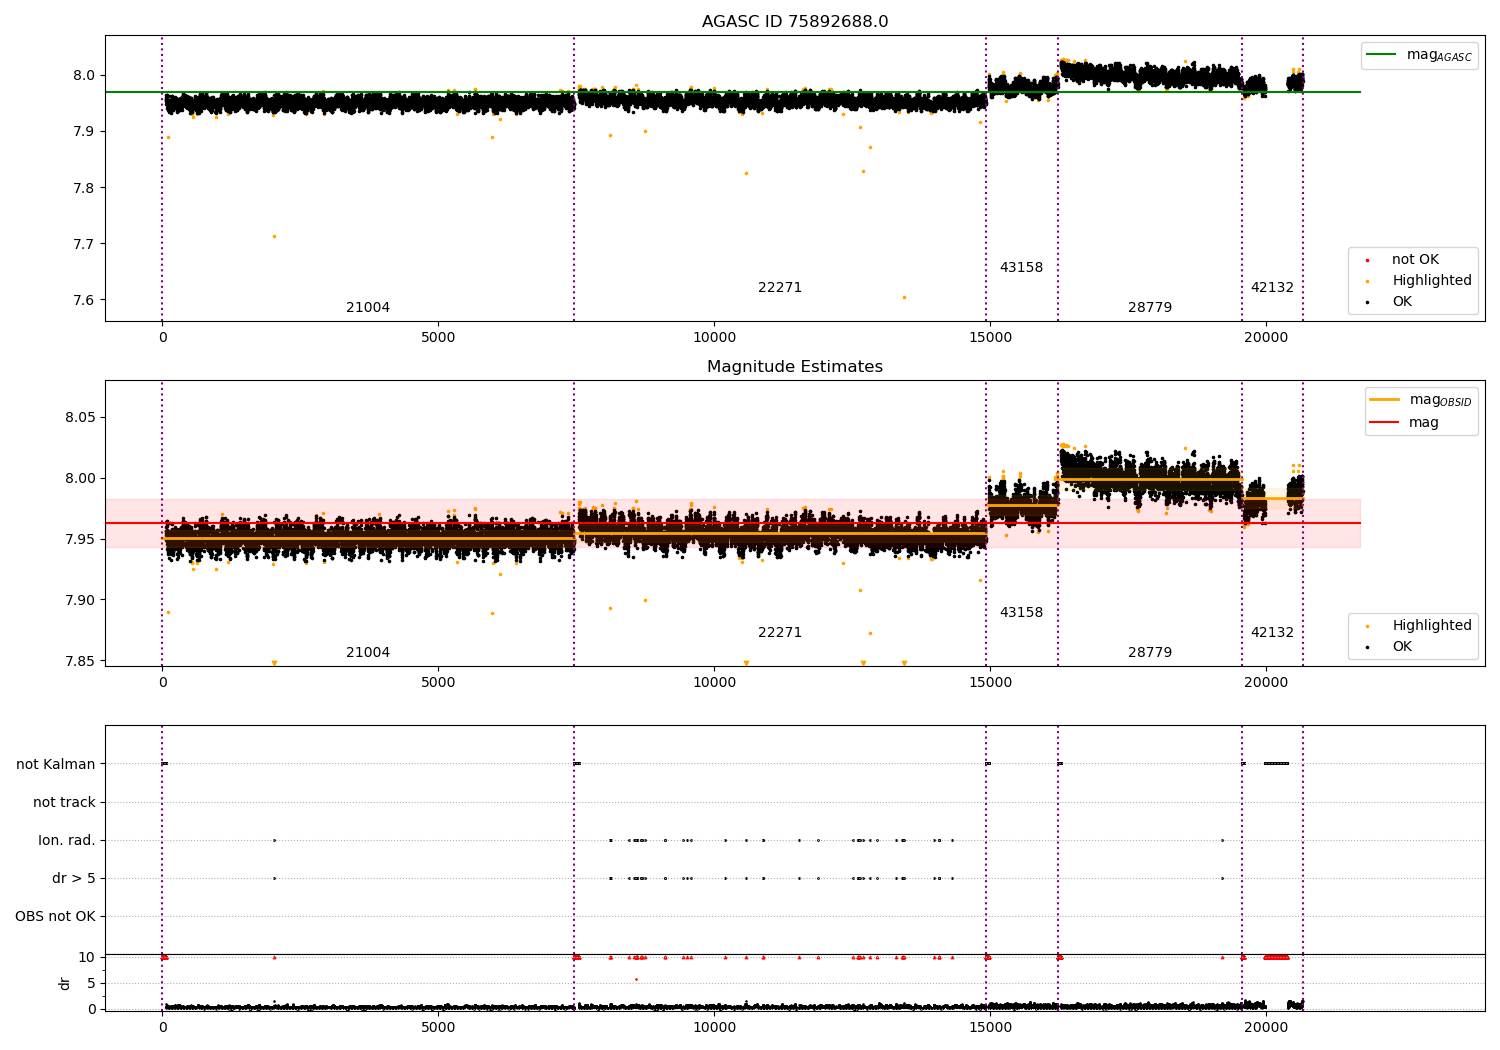This screenshot has width=1500, height=1050.
Task: Click the 7.95 y-axis tick label
Action: [x=80, y=540]
